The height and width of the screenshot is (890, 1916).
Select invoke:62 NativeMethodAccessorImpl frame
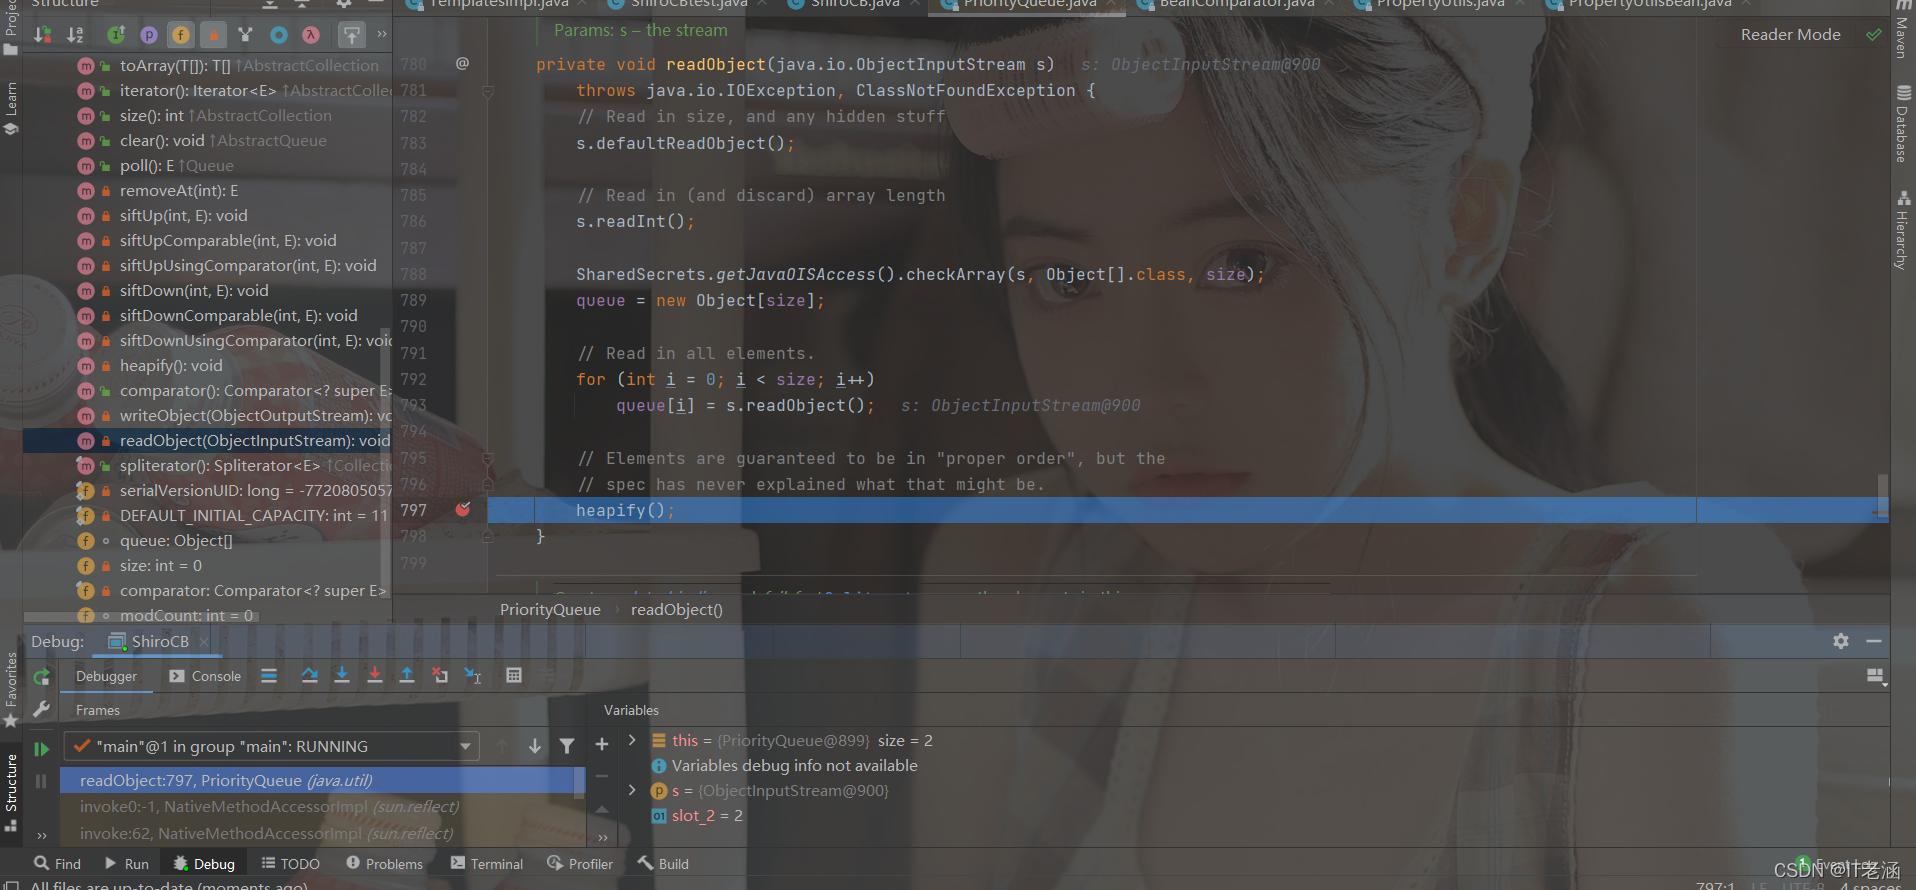point(322,834)
